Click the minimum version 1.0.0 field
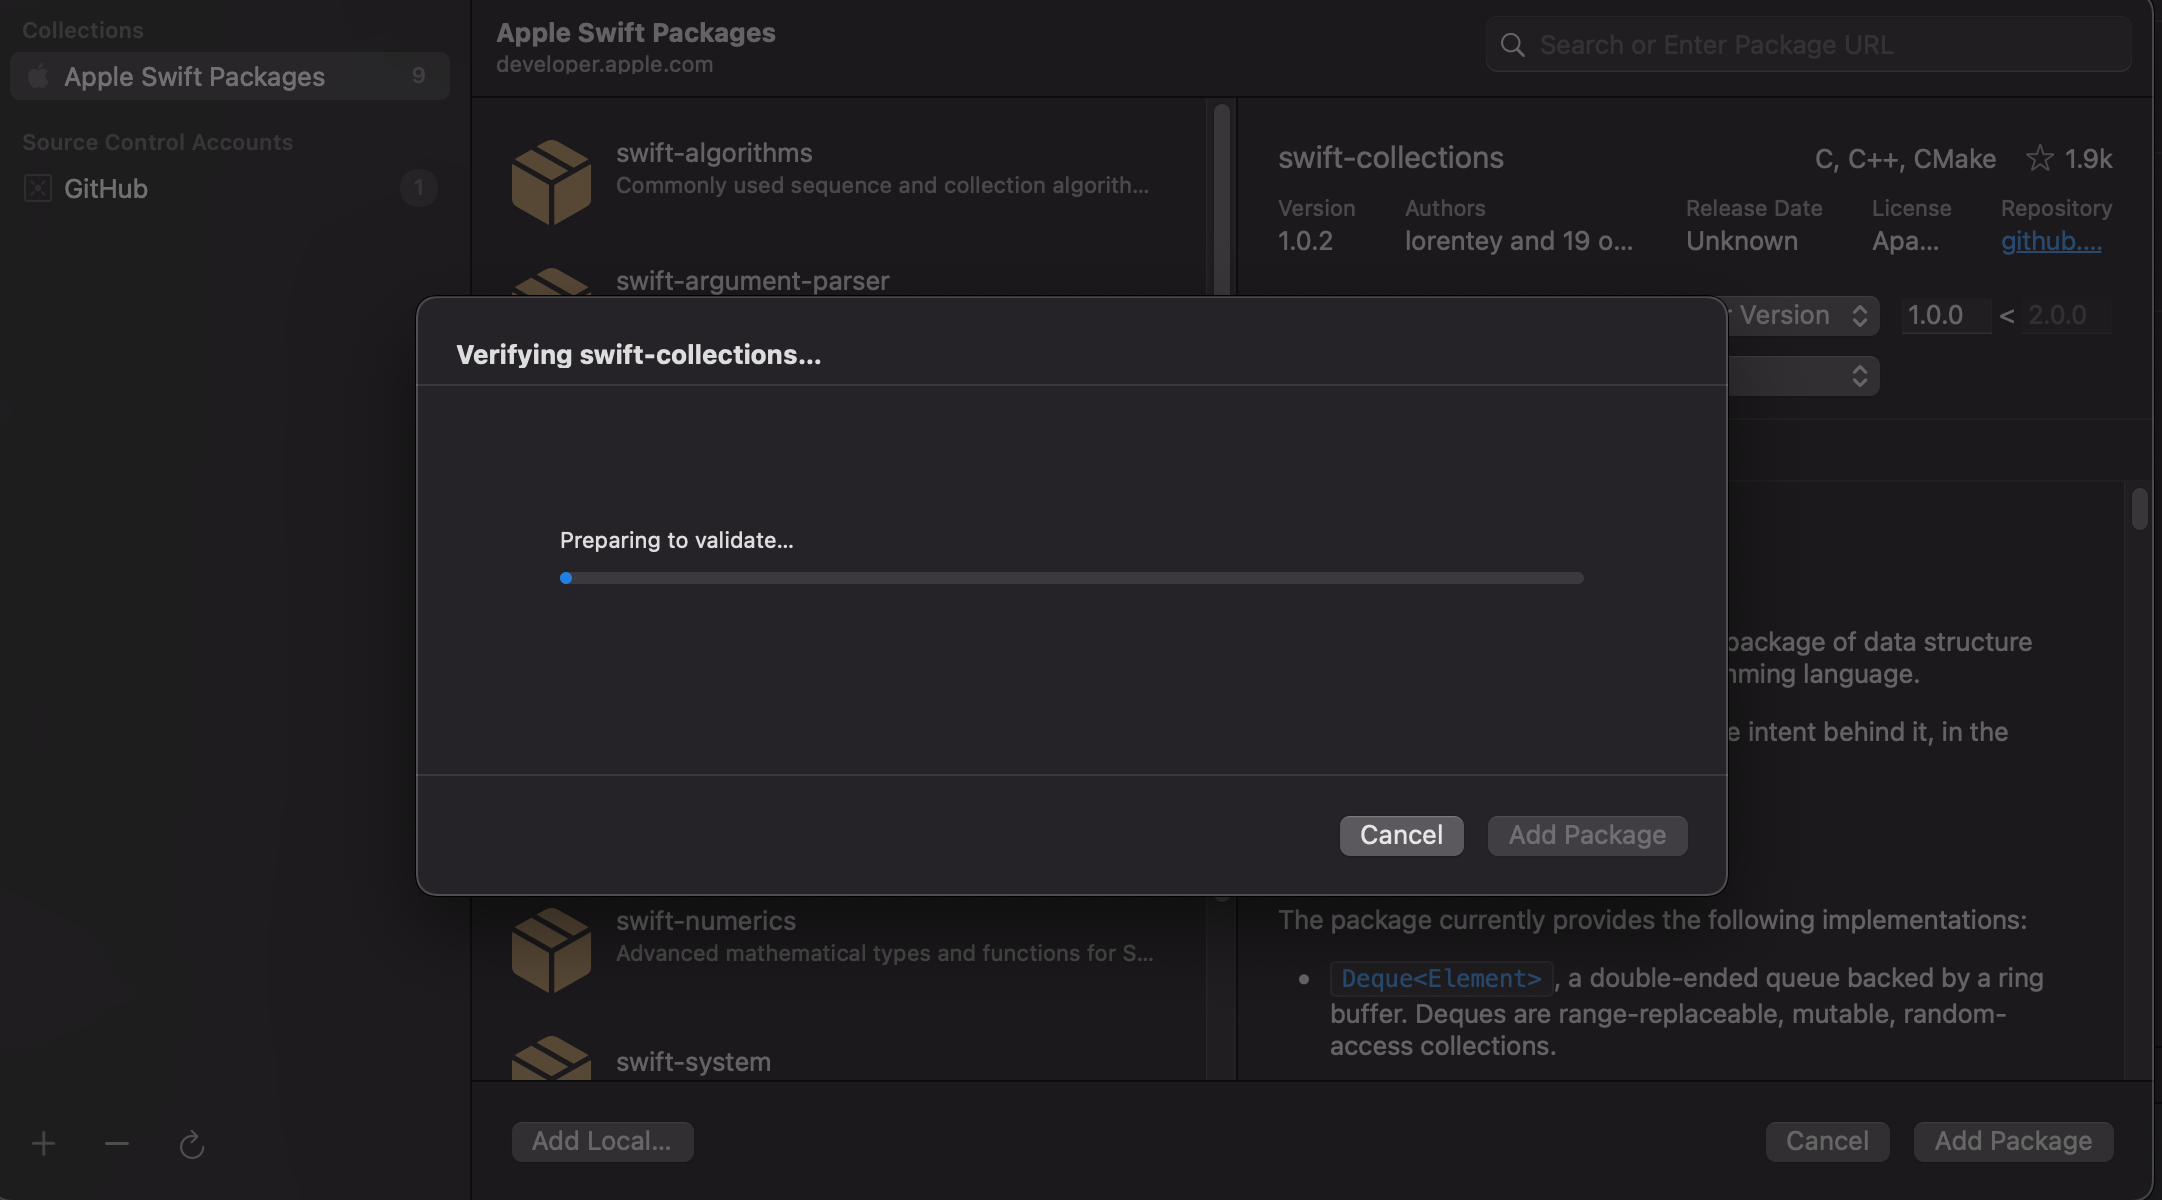The height and width of the screenshot is (1200, 2162). tap(1944, 315)
